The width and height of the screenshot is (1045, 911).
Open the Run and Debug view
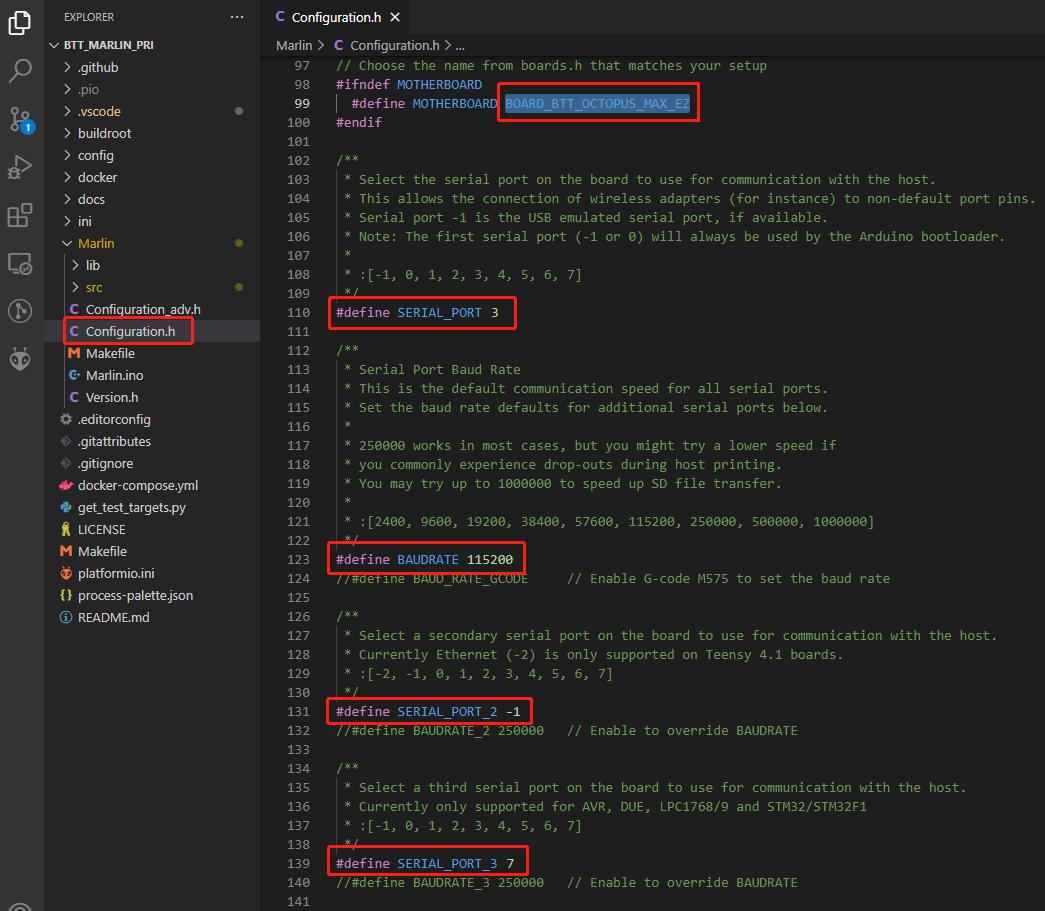20,167
